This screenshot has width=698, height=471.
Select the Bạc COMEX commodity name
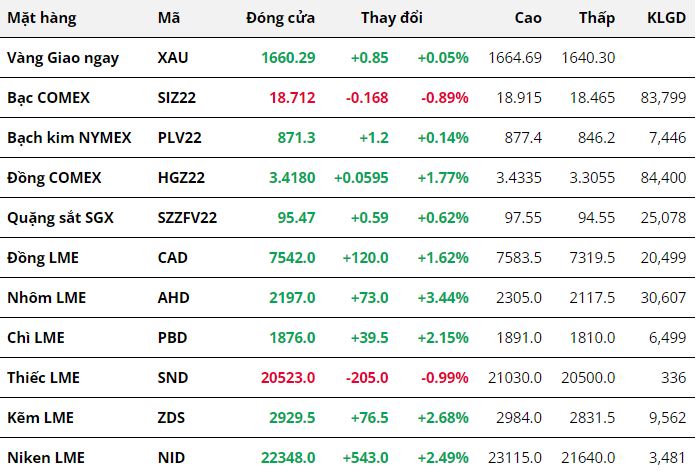tap(49, 97)
